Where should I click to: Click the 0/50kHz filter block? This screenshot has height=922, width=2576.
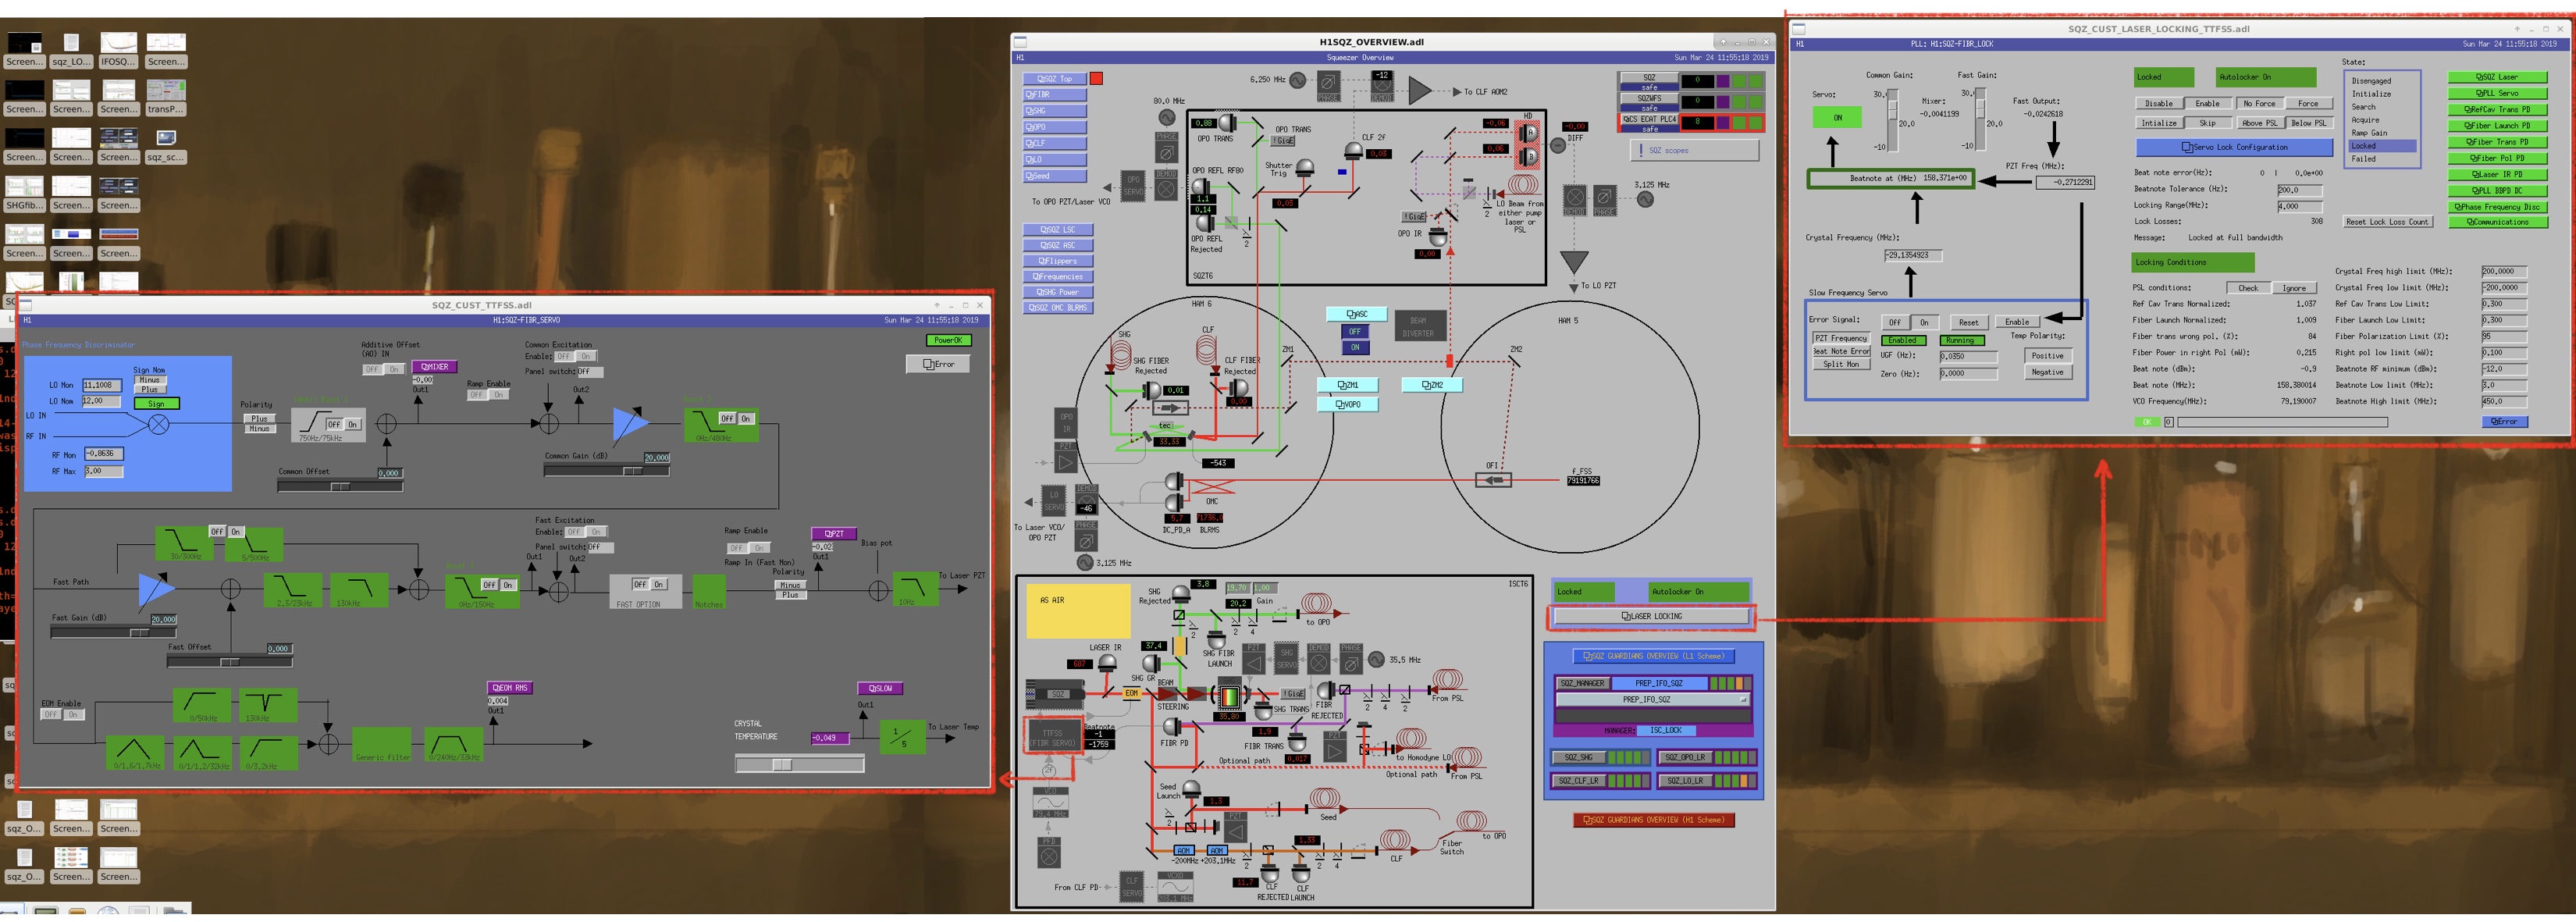coord(201,705)
